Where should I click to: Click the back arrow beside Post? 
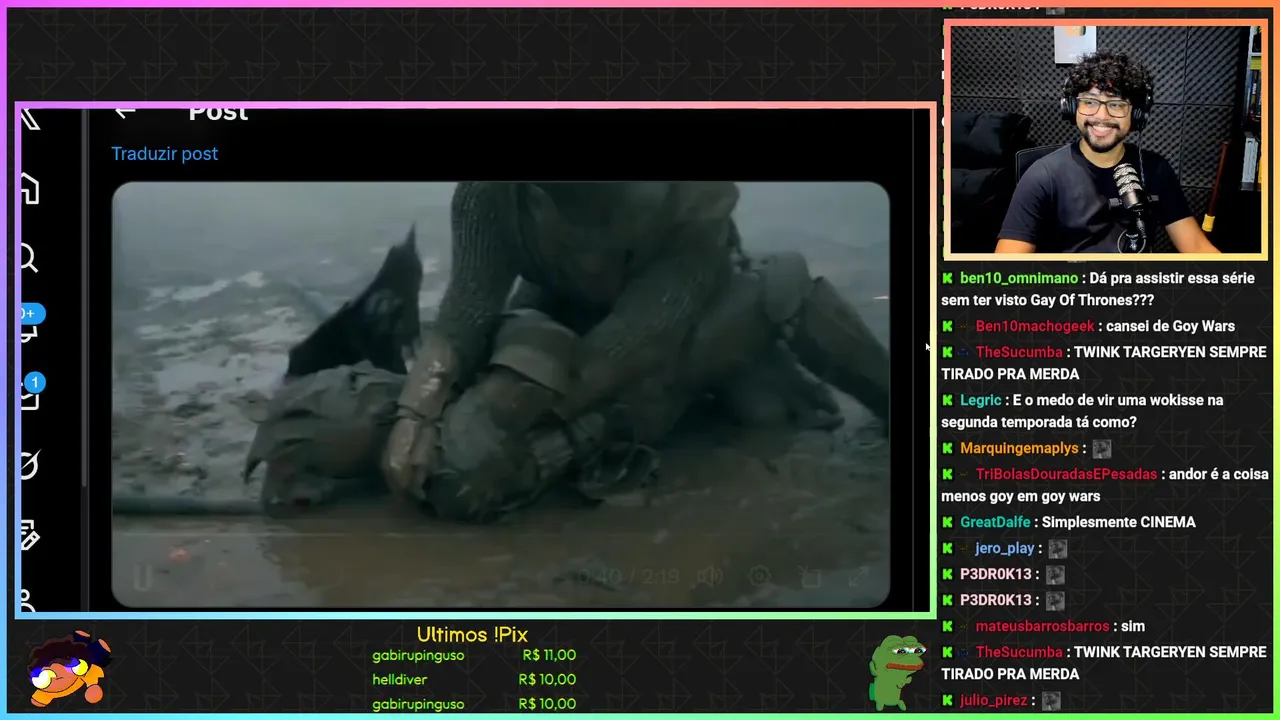tap(125, 112)
